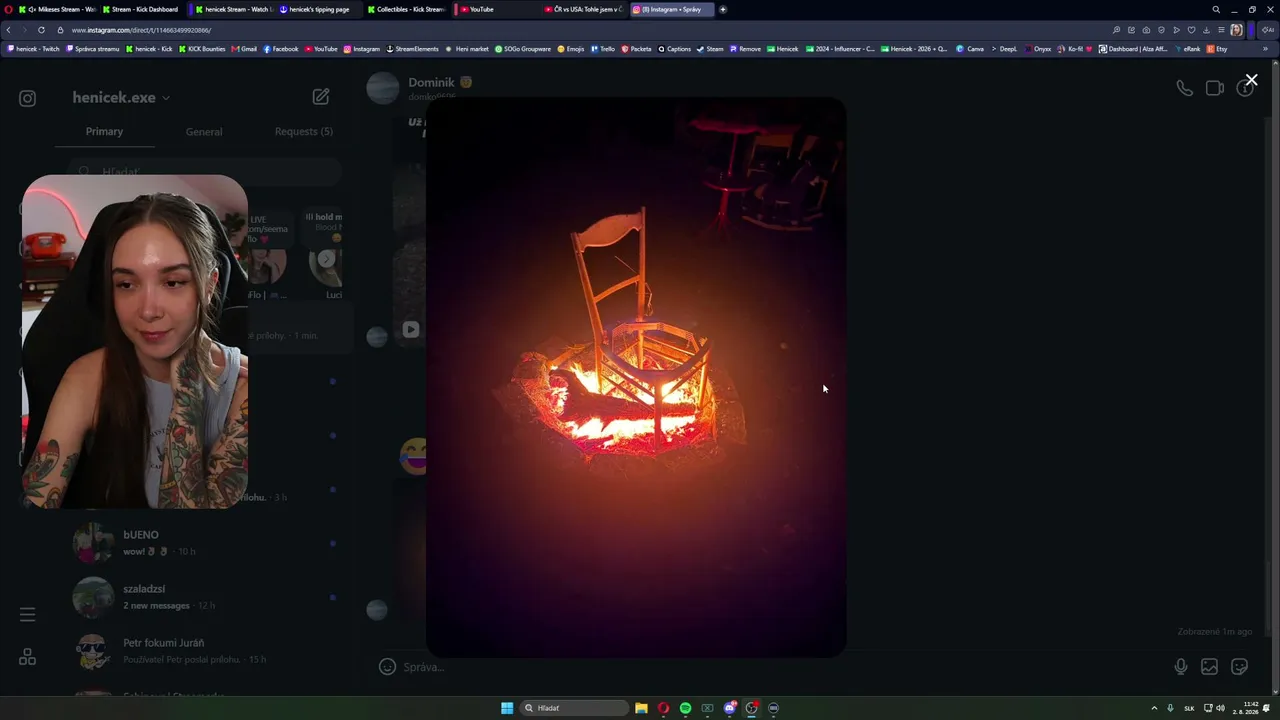The height and width of the screenshot is (720, 1280).
Task: Open Discord from the taskbar
Action: click(x=729, y=708)
